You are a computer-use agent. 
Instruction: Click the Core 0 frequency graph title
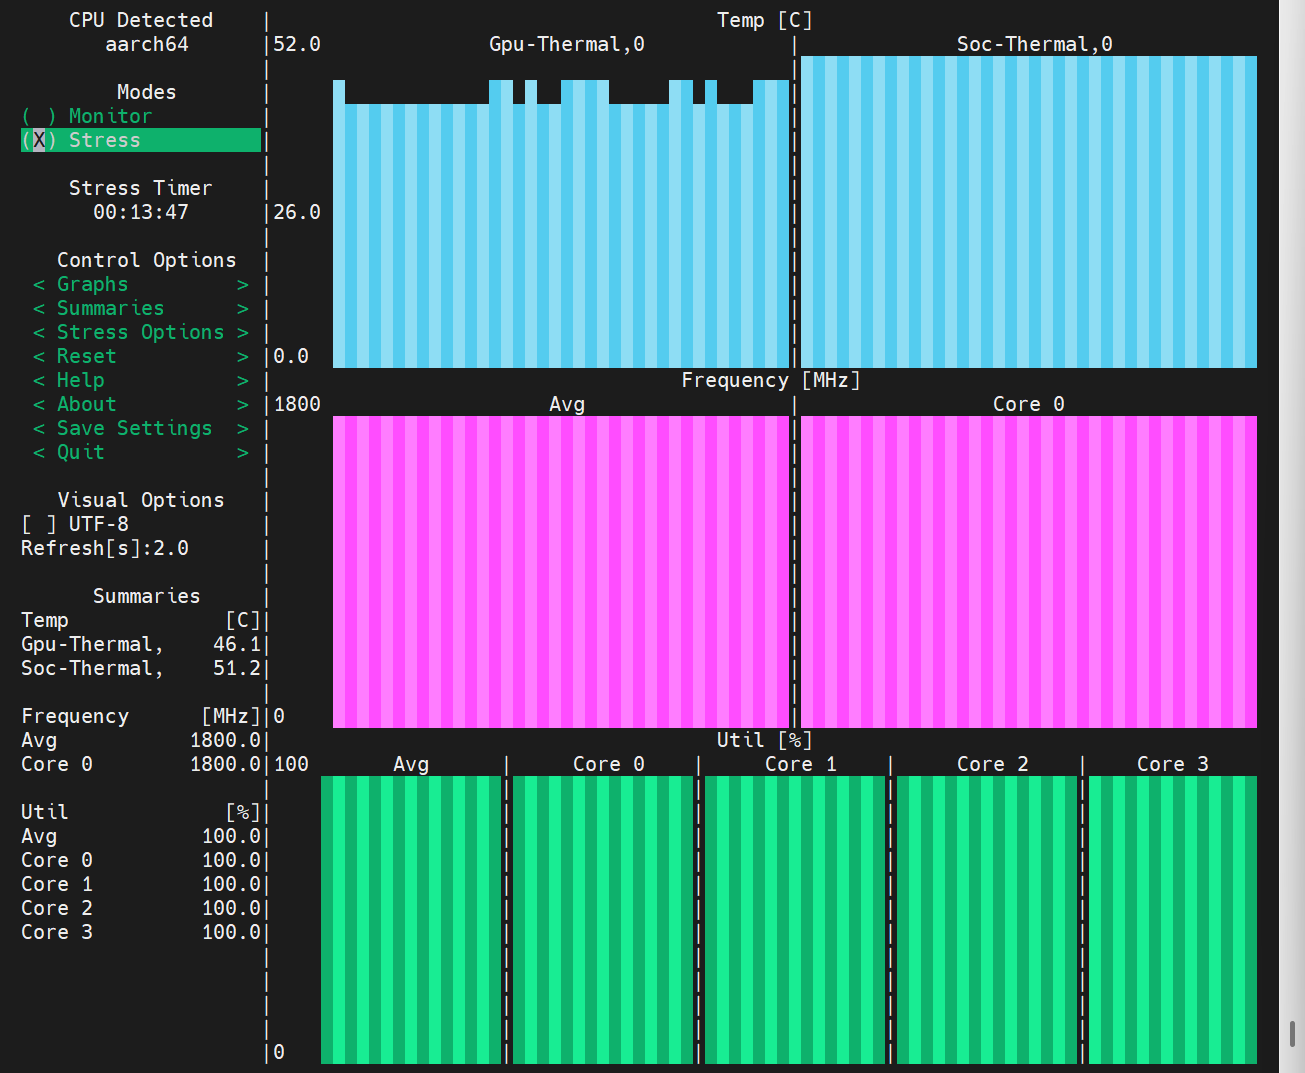[1029, 404]
